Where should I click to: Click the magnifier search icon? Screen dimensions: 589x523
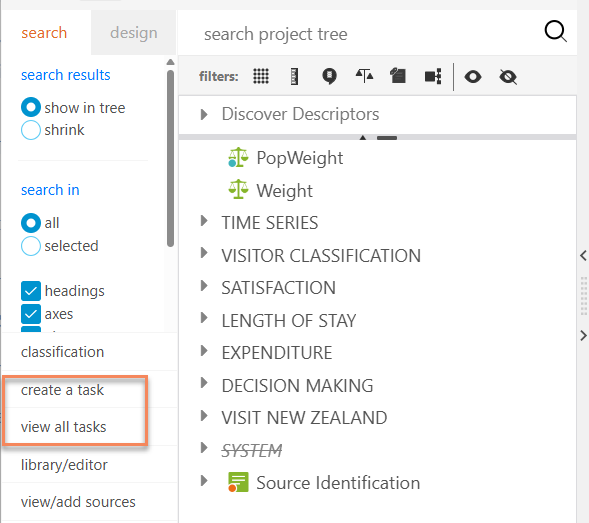[x=555, y=32]
